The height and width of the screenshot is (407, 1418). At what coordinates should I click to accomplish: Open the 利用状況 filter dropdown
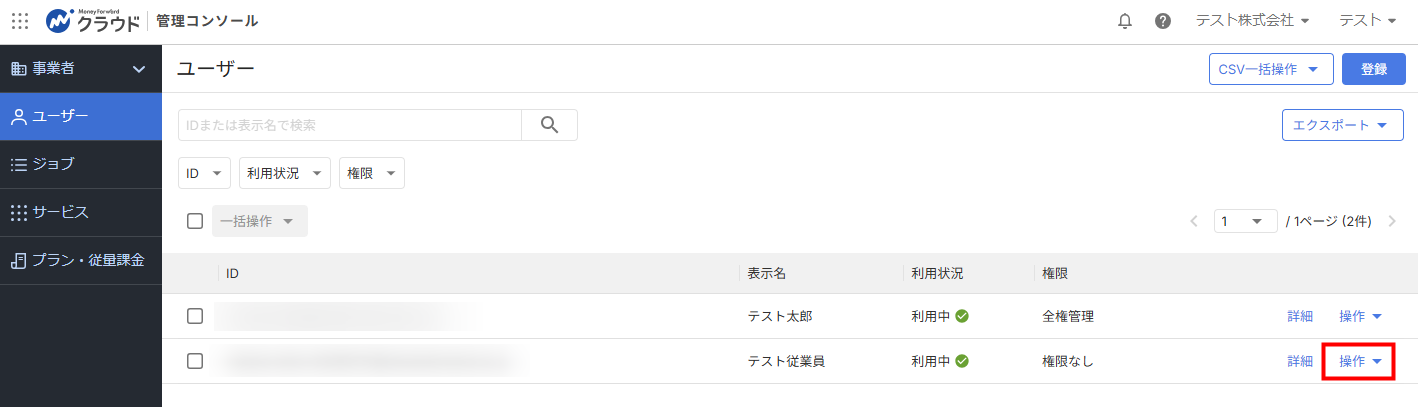[x=285, y=173]
